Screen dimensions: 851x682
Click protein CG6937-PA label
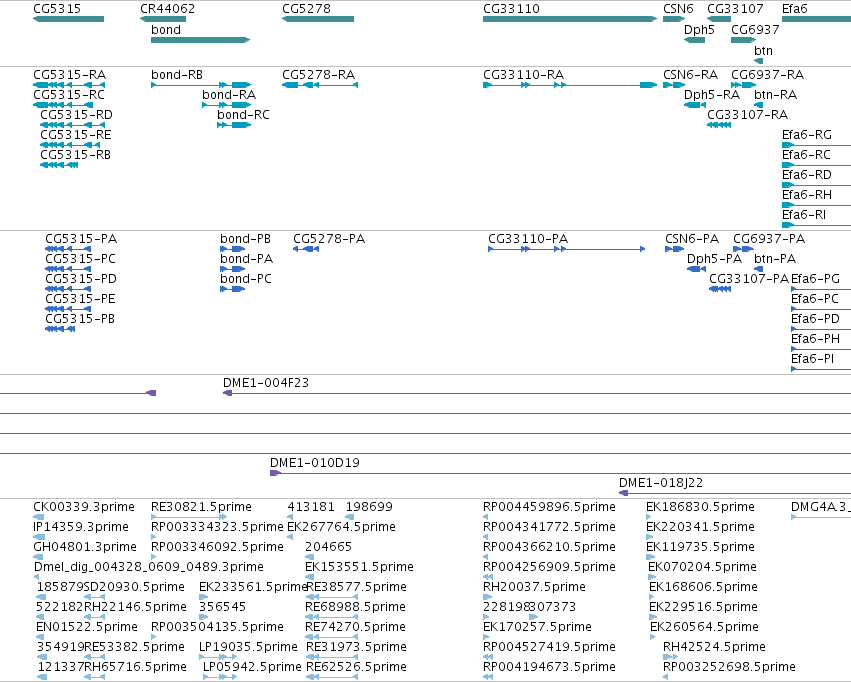tap(769, 239)
